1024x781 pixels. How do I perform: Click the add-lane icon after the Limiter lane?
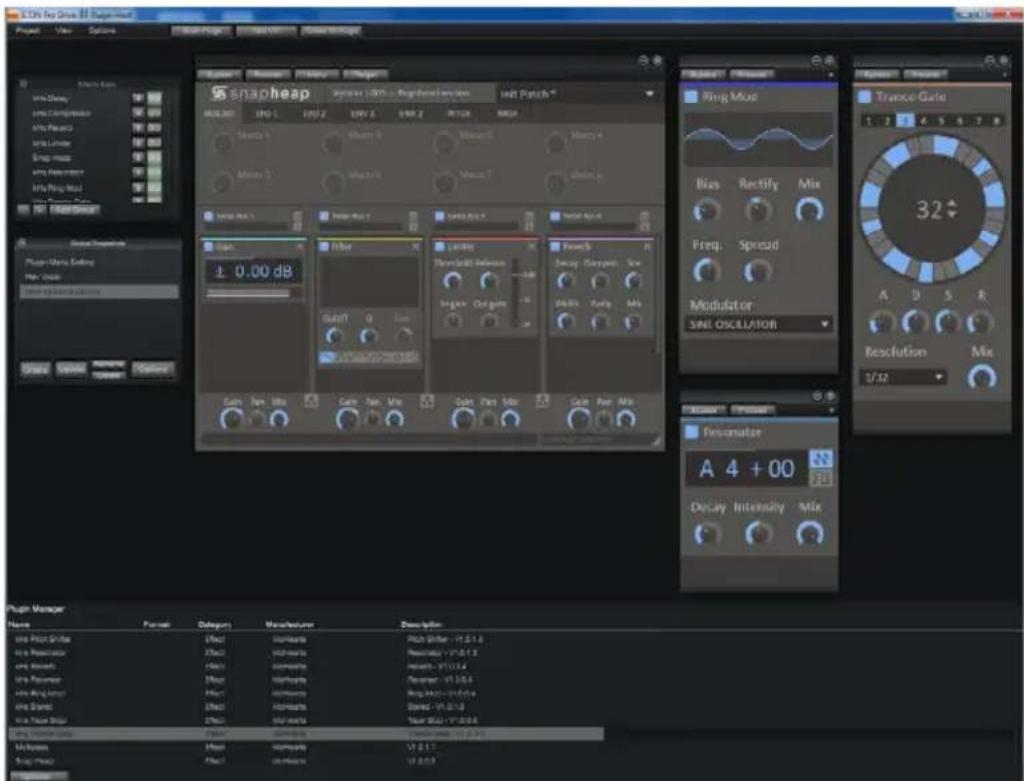(543, 401)
